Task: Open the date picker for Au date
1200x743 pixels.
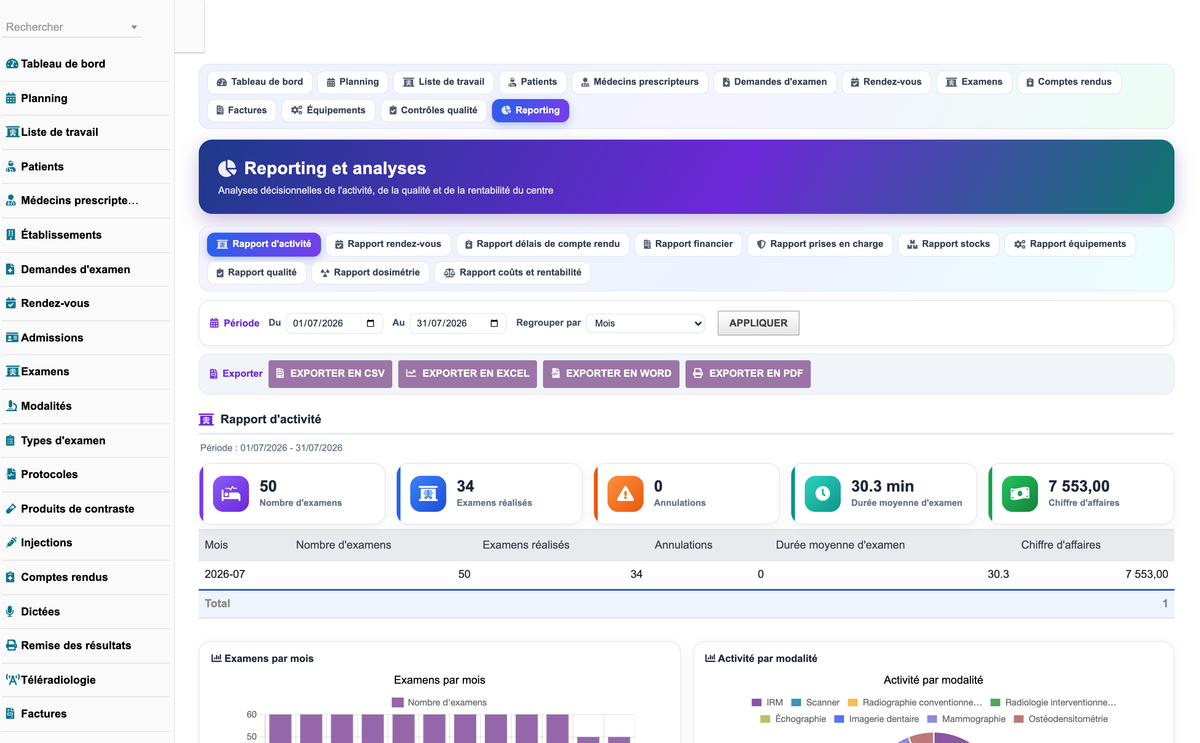Action: tap(495, 323)
